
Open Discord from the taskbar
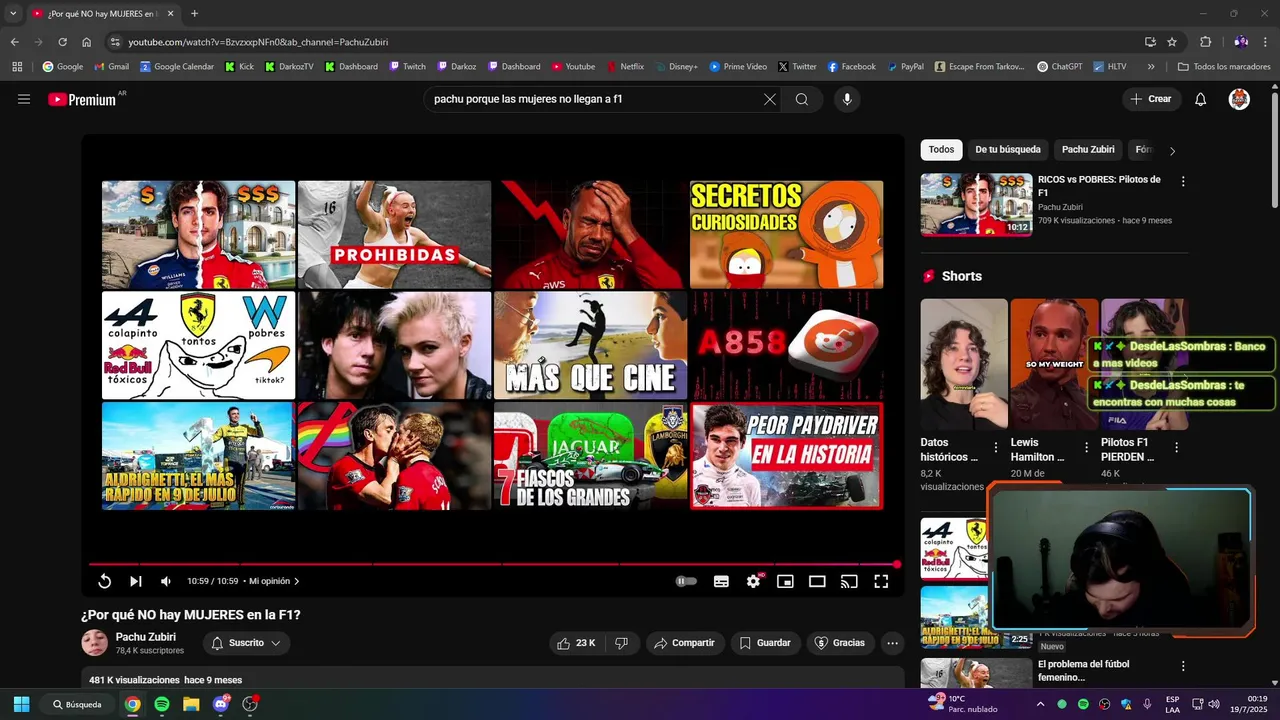pyautogui.click(x=221, y=704)
